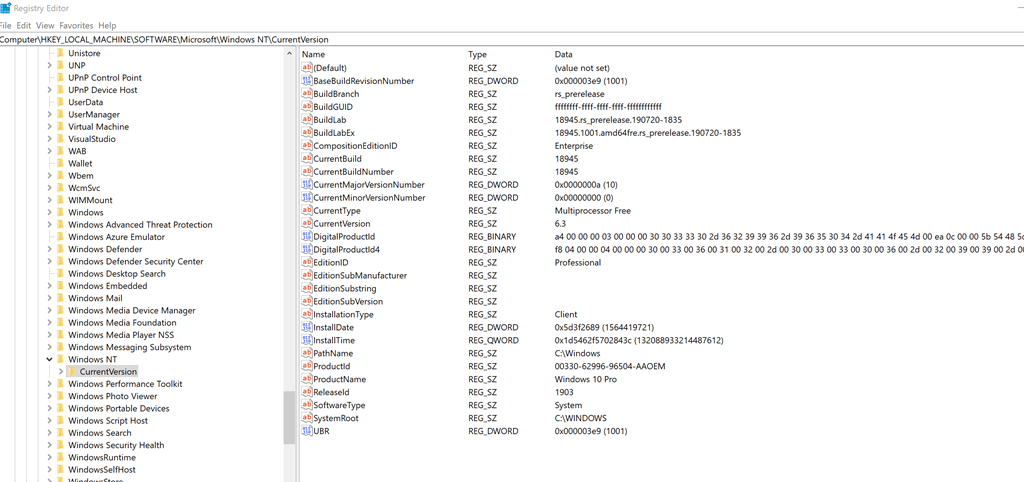Open the File menu
Viewport: 1024px width, 482px height.
pos(5,25)
